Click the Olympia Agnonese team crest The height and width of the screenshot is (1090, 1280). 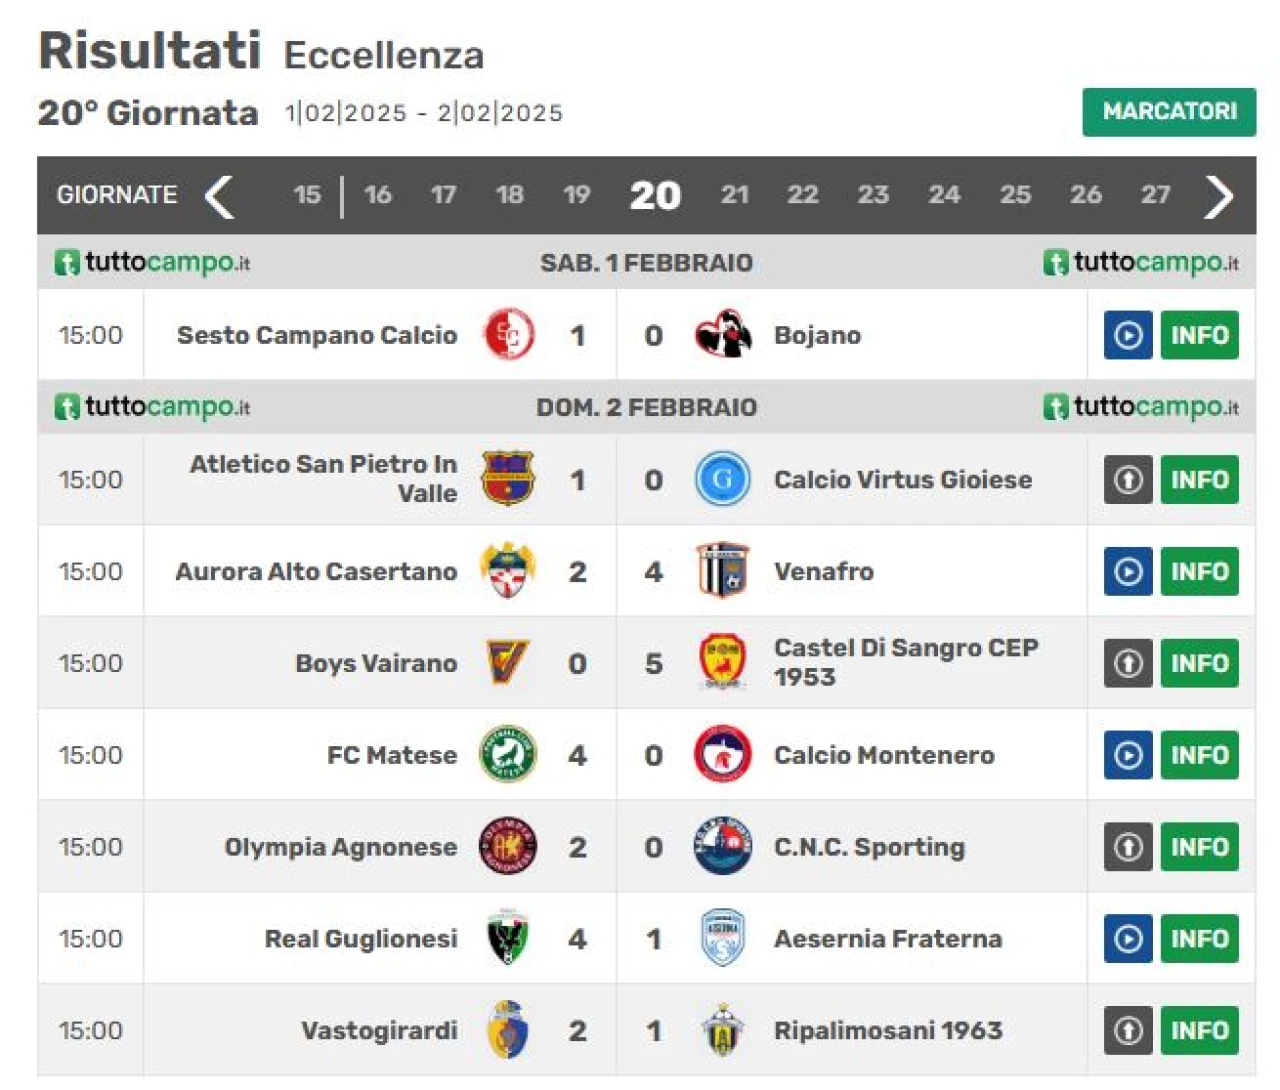tap(508, 847)
